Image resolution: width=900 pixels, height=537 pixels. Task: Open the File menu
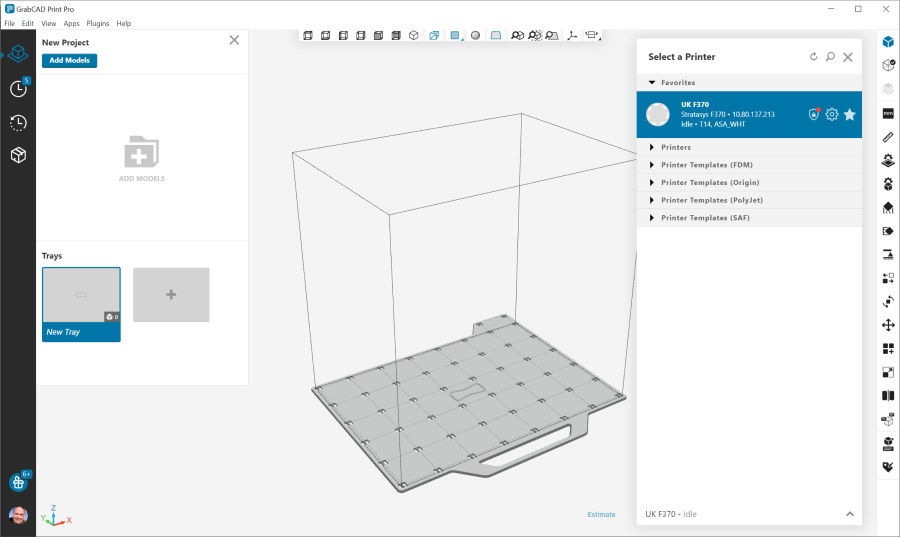coord(10,24)
